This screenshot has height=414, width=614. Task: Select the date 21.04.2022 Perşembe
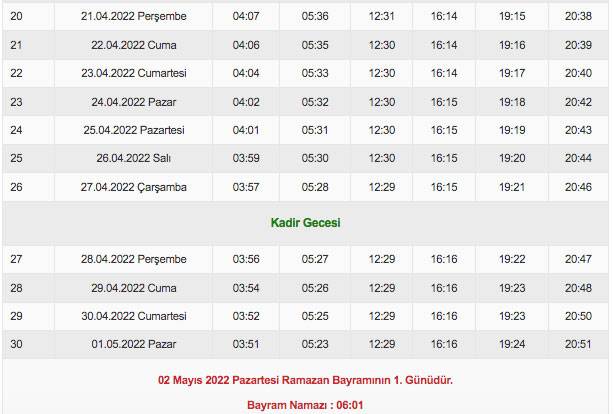(134, 16)
